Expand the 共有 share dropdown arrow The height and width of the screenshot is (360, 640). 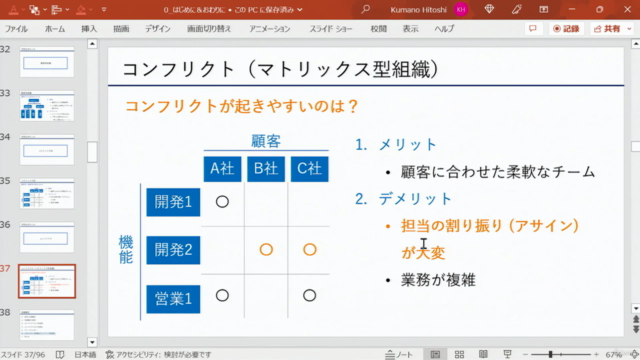click(x=629, y=29)
